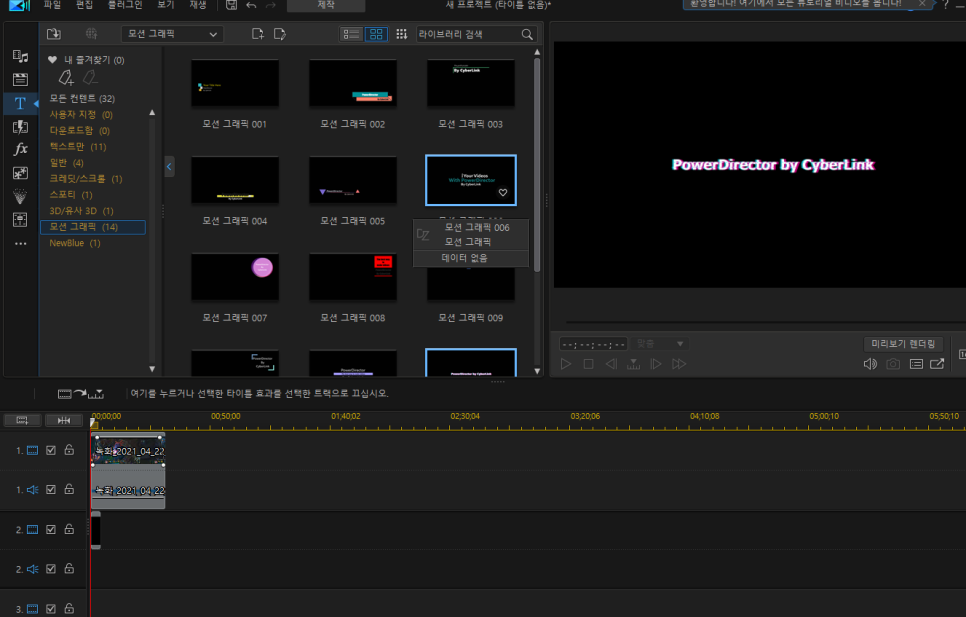This screenshot has width=966, height=617.
Task: Open the Video Overlay Room sparkle icon
Action: 20,173
